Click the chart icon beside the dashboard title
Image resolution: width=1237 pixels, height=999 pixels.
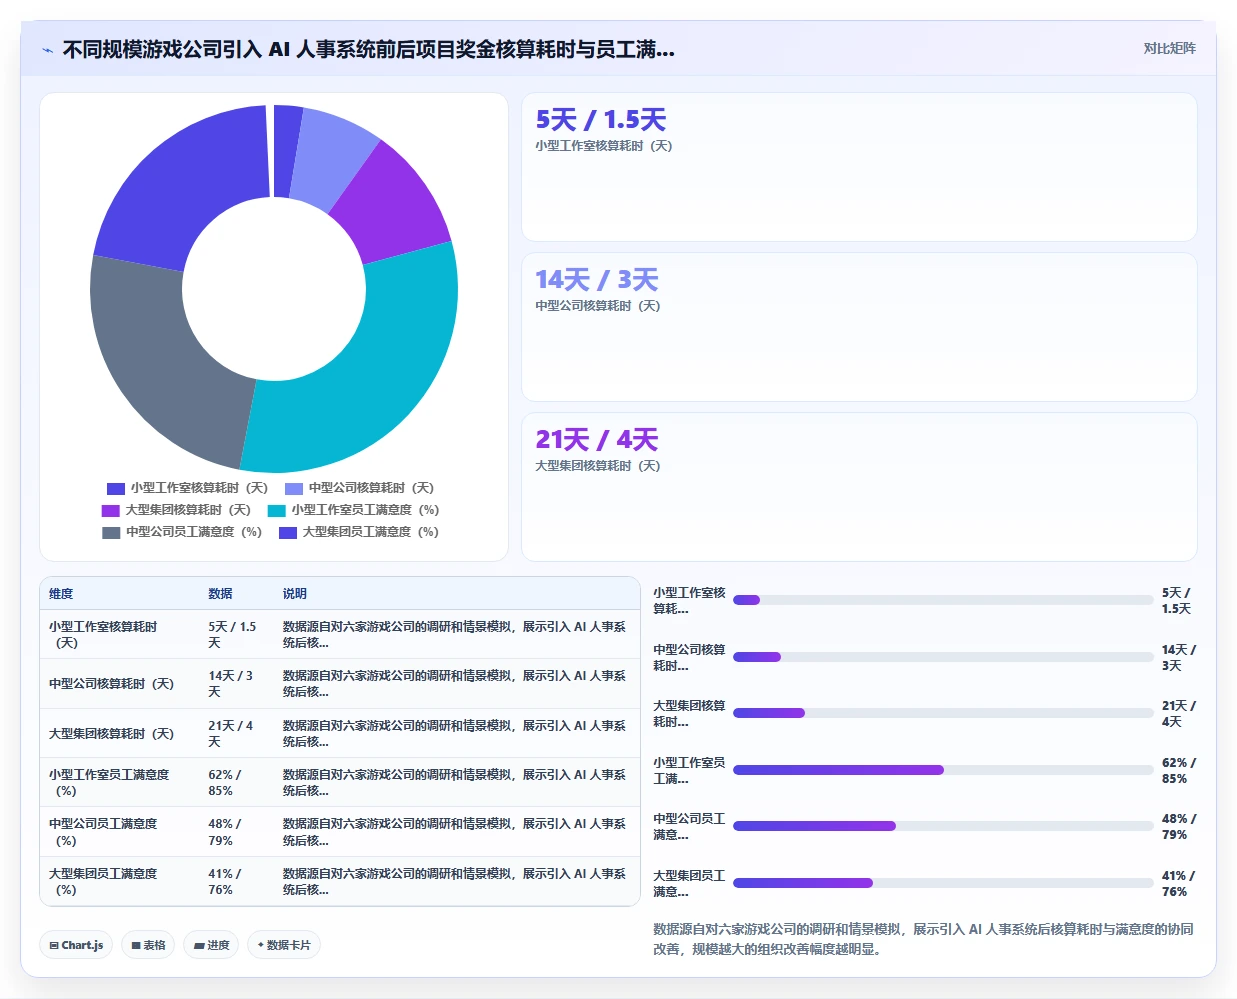[x=47, y=50]
